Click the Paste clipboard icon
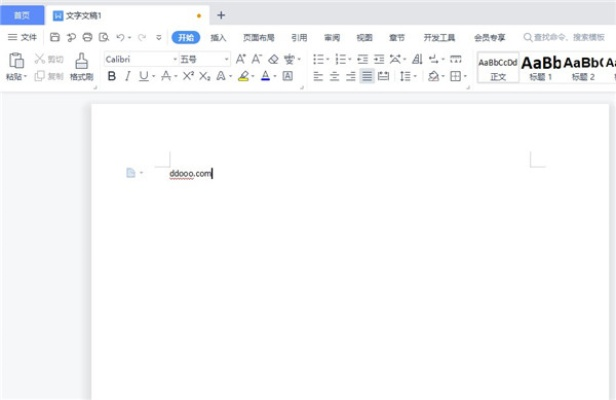 pos(16,61)
